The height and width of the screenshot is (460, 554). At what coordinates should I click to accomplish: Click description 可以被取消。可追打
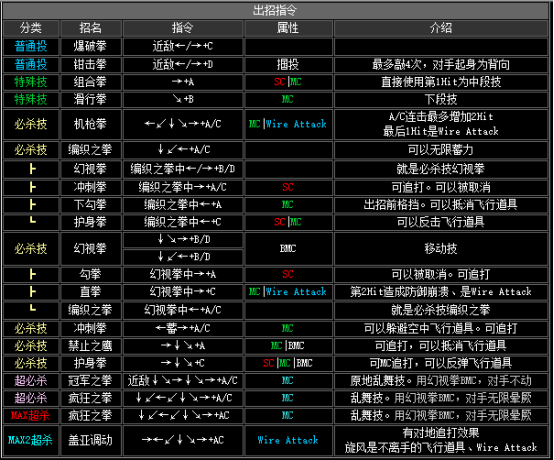[x=441, y=275]
